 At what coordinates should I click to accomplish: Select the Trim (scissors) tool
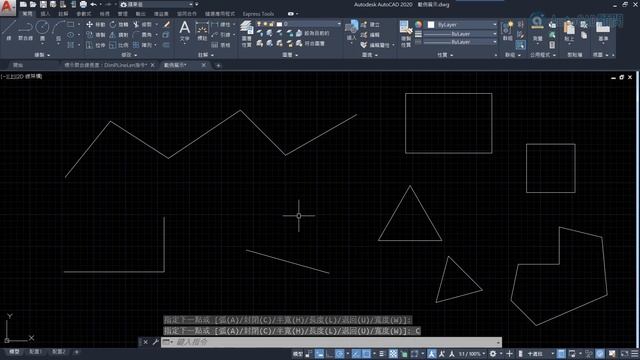tap(142, 24)
